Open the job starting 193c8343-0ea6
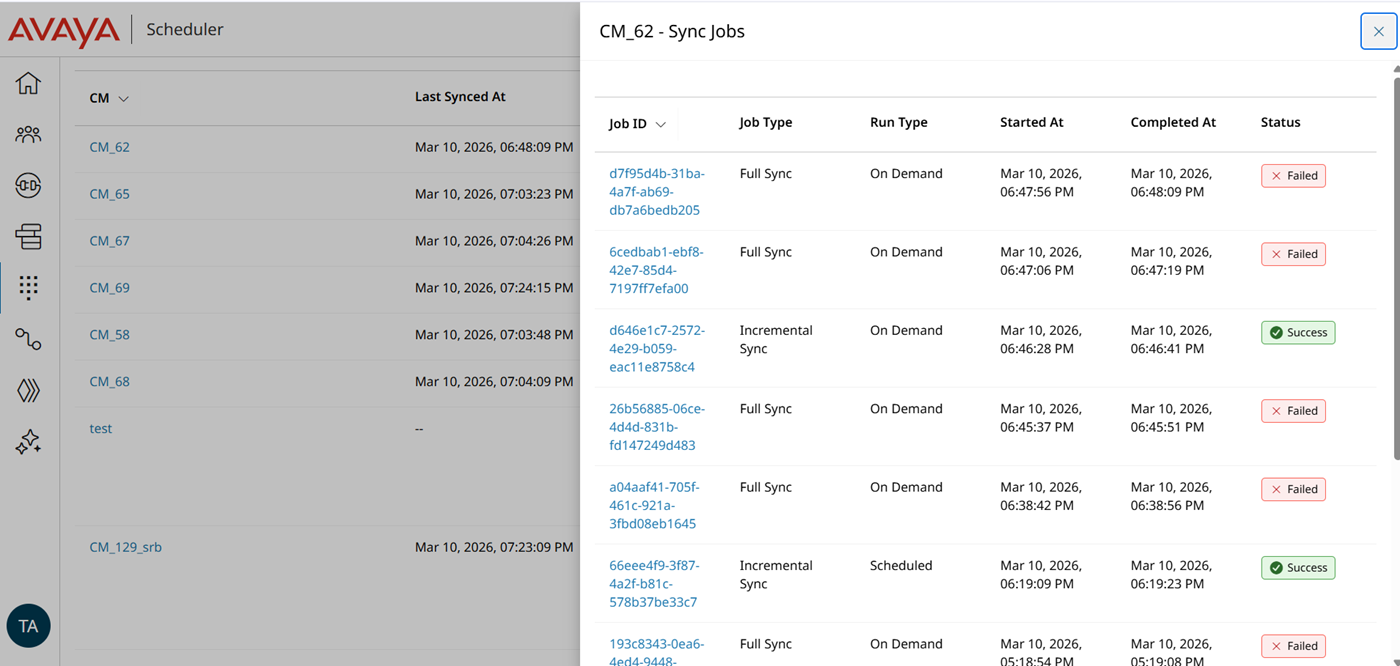This screenshot has width=1400, height=666. click(656, 651)
